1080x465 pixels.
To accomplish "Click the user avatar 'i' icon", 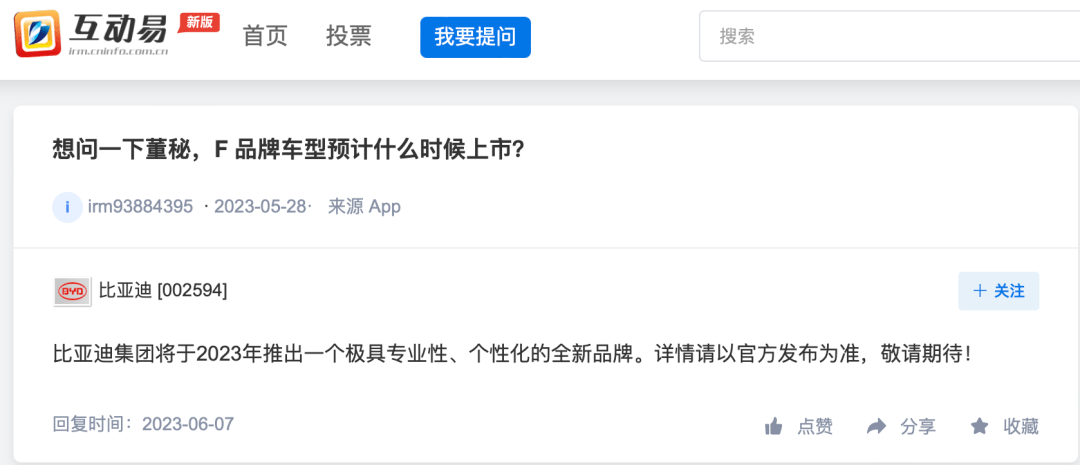I will click(x=68, y=207).
